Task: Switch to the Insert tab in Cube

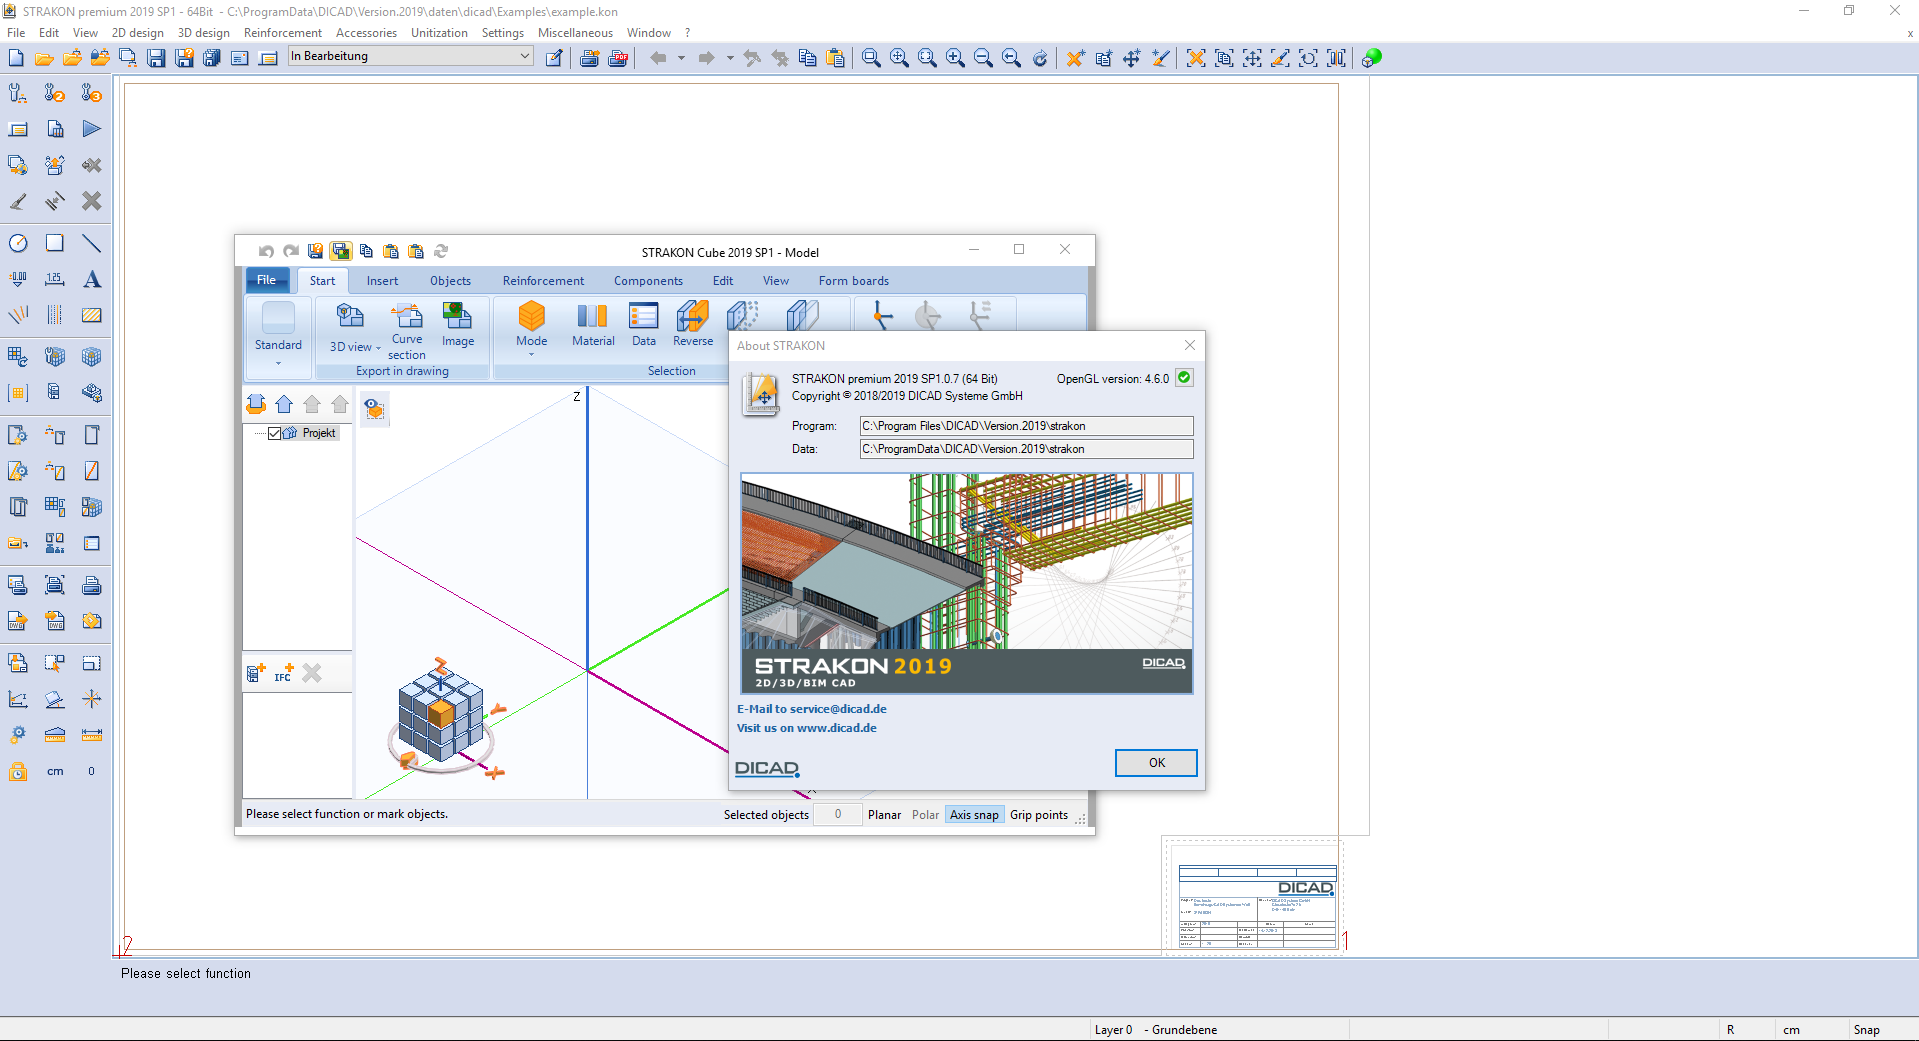Action: point(382,281)
